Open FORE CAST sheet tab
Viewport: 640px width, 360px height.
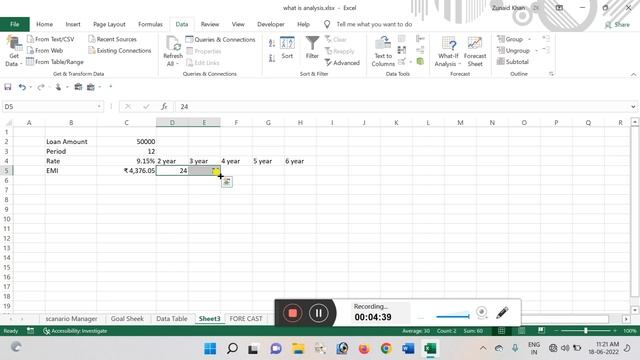[246, 319]
